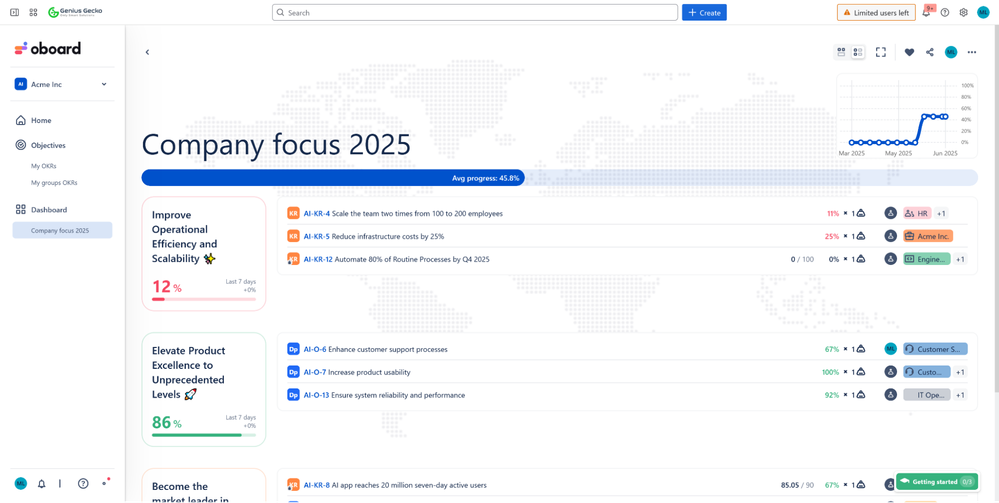
Task: Expand the +1 groups badge on AI-KR-4 row
Action: coord(942,214)
